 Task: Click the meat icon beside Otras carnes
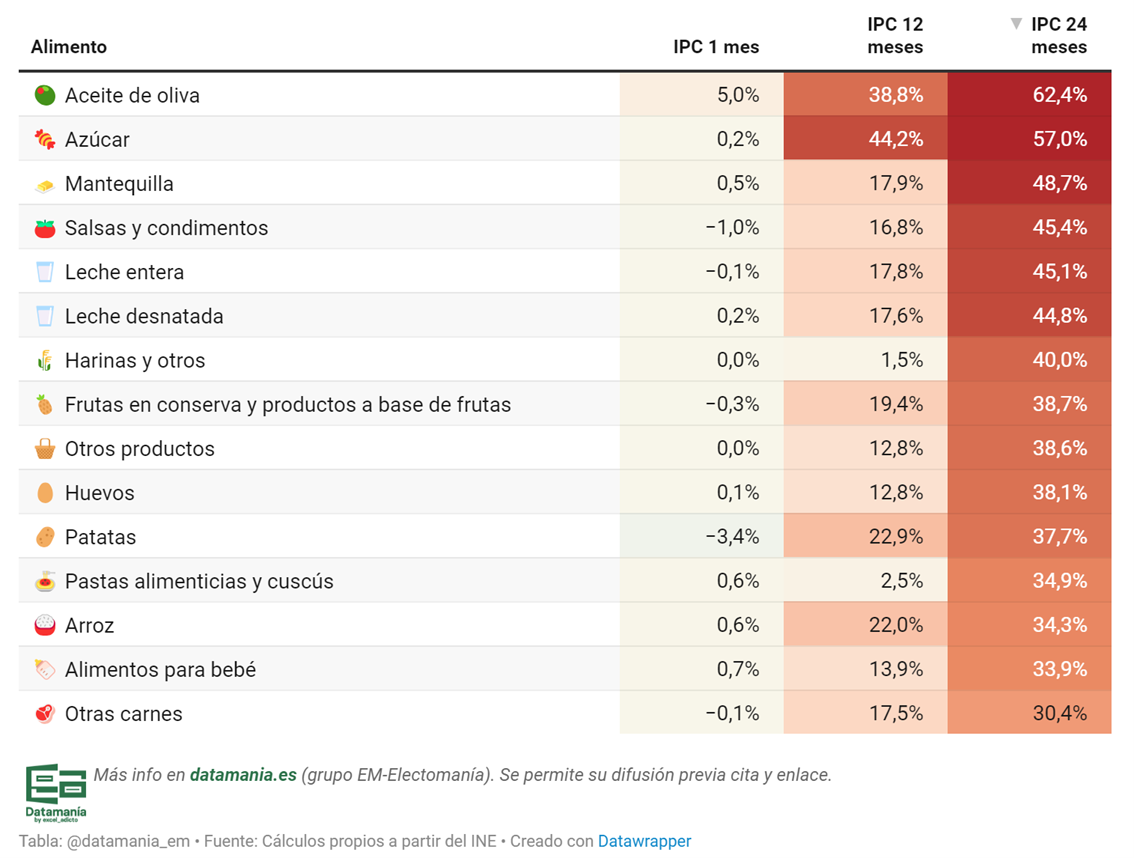tap(45, 714)
